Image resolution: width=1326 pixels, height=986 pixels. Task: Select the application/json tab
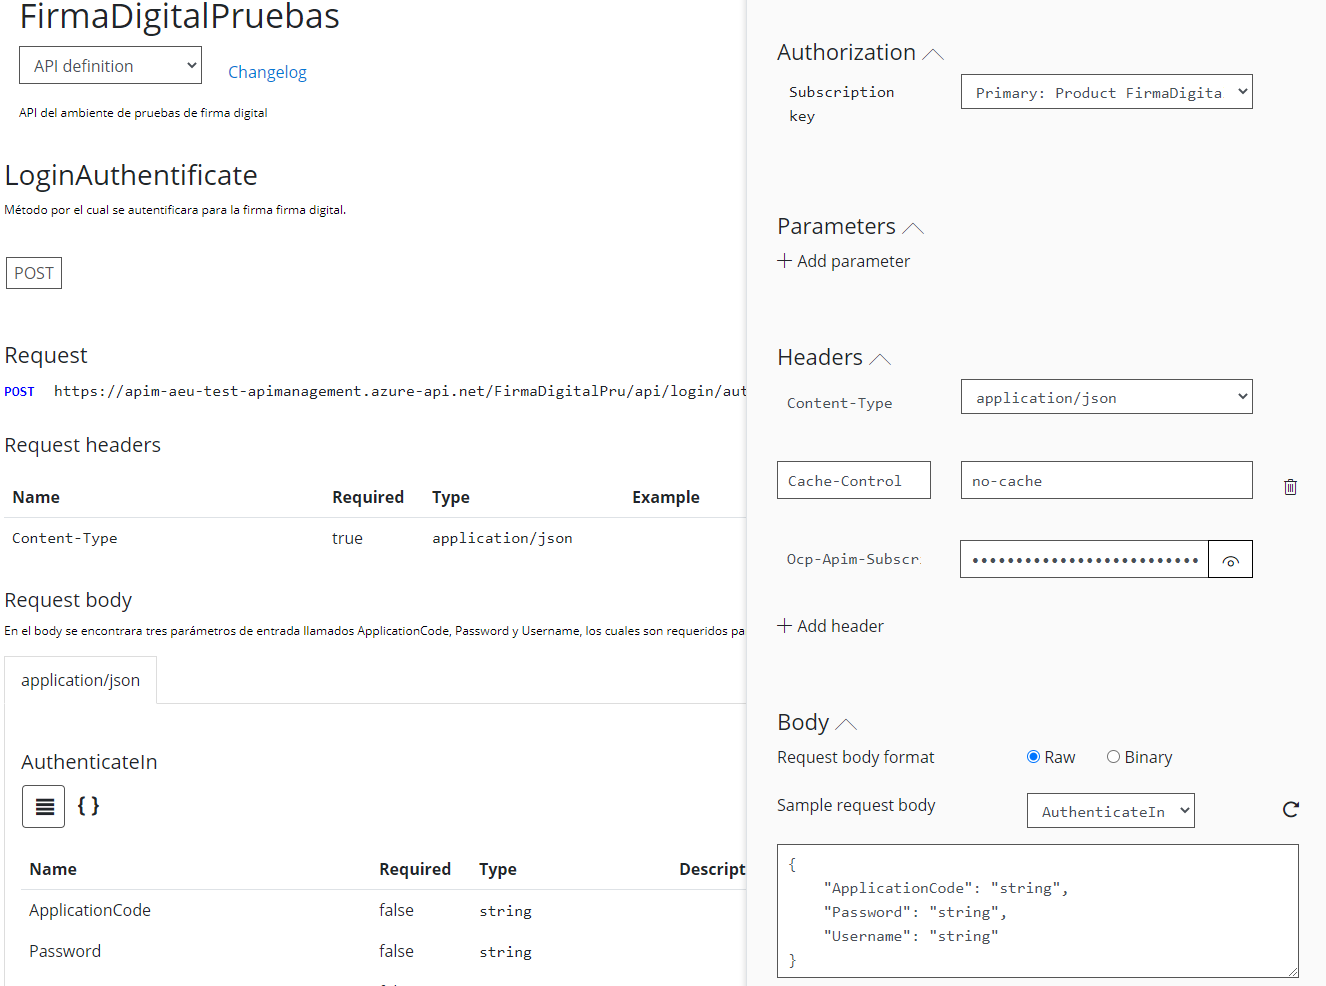[81, 680]
